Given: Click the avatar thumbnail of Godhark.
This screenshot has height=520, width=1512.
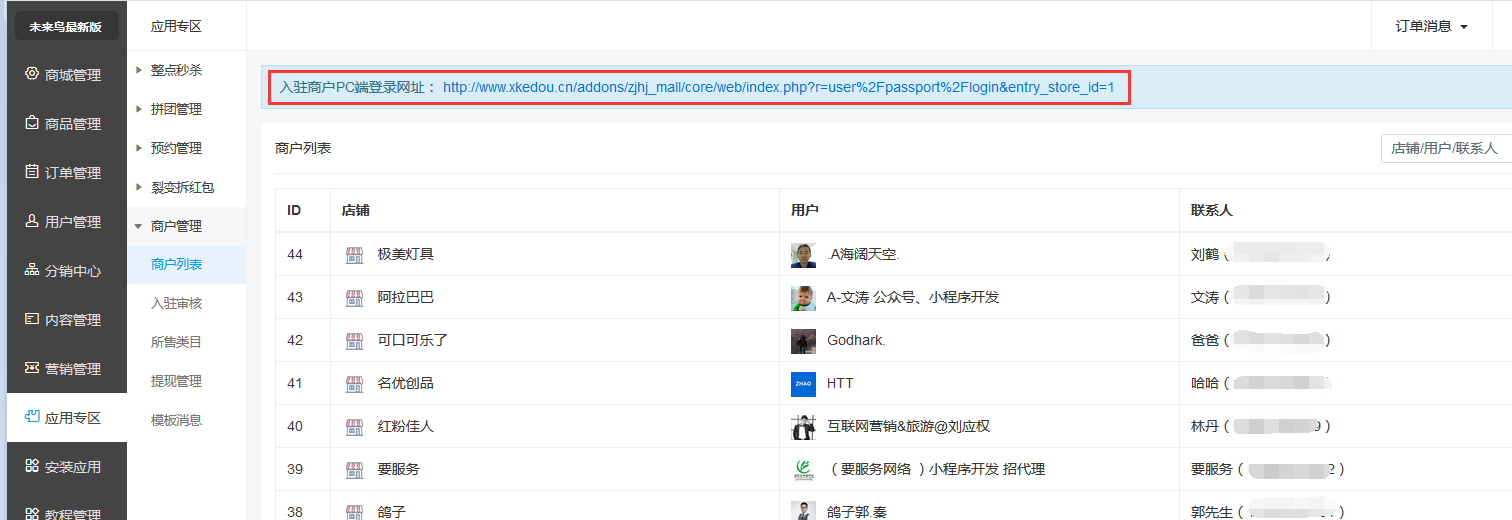Looking at the screenshot, I should pyautogui.click(x=803, y=341).
